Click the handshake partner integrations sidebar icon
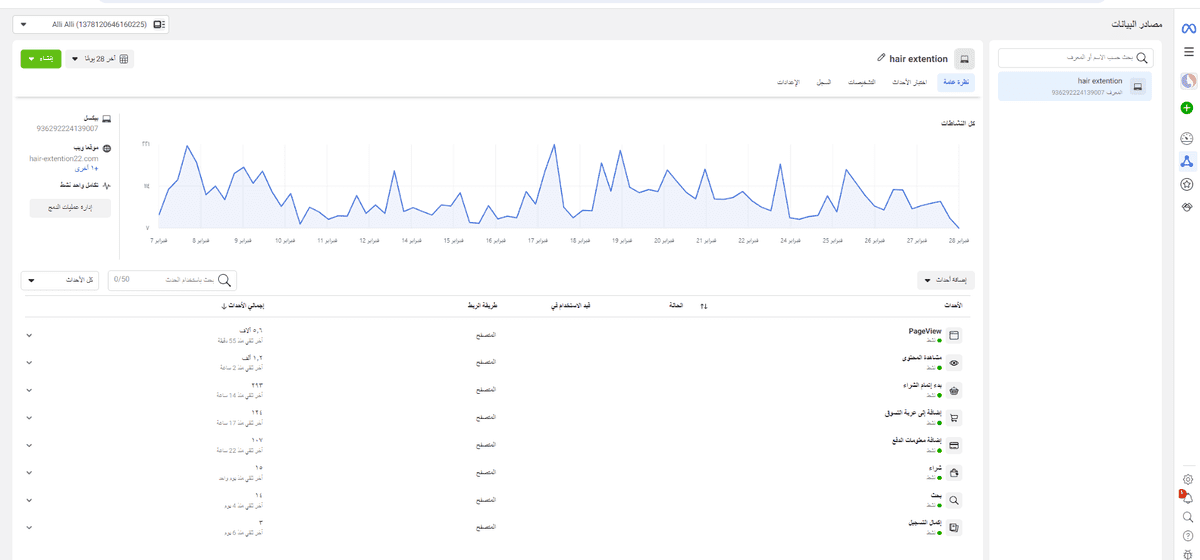The height and width of the screenshot is (560, 1200). pos(1187,207)
